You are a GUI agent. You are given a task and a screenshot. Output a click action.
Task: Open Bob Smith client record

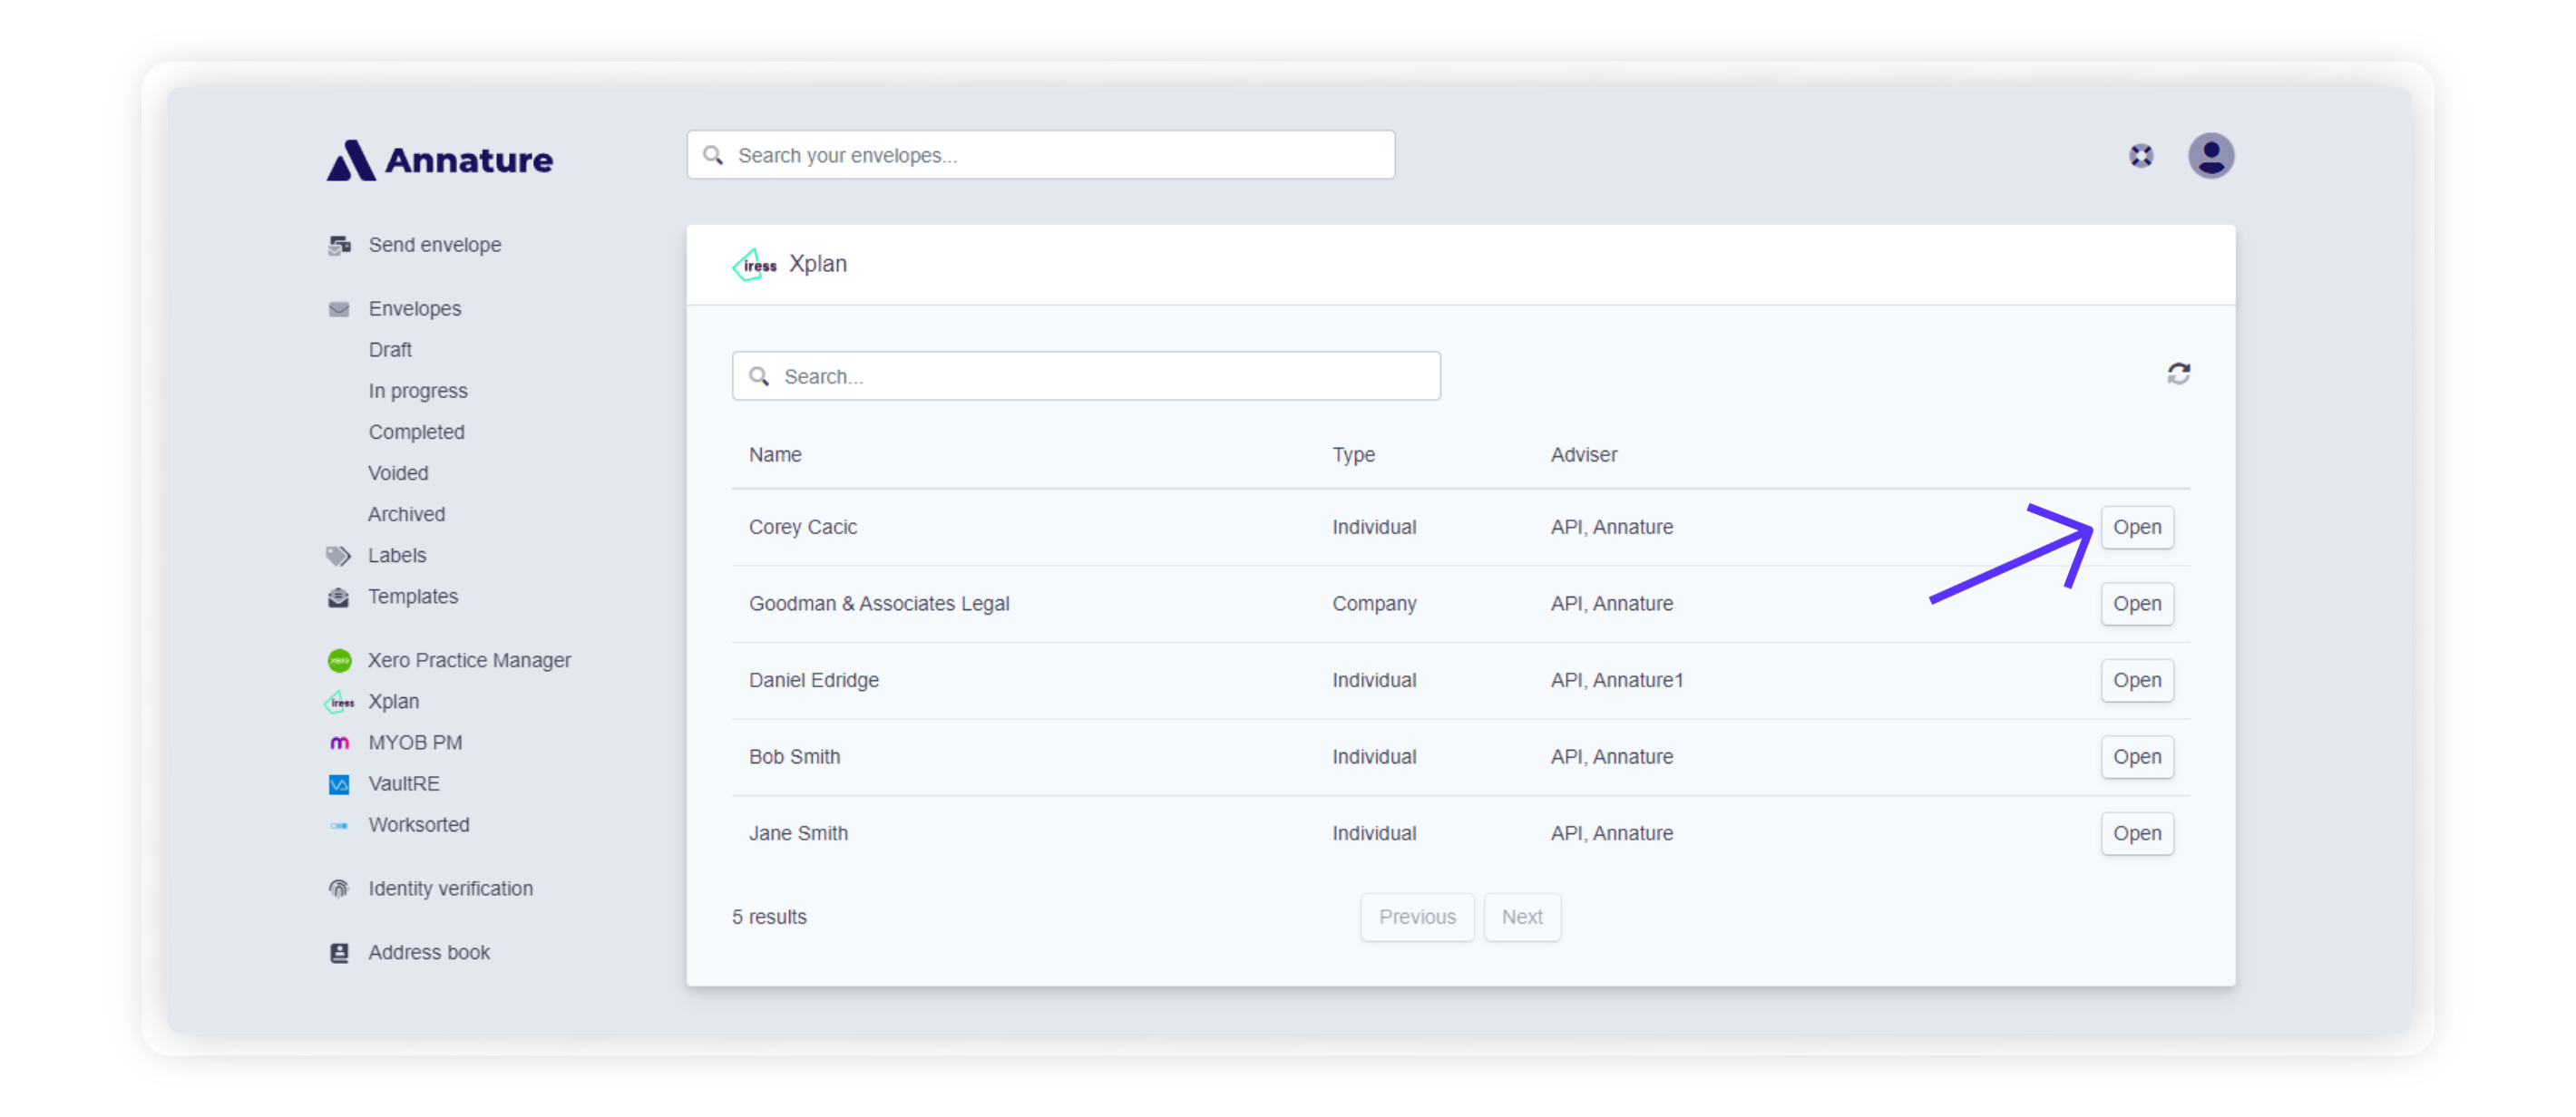point(2137,757)
